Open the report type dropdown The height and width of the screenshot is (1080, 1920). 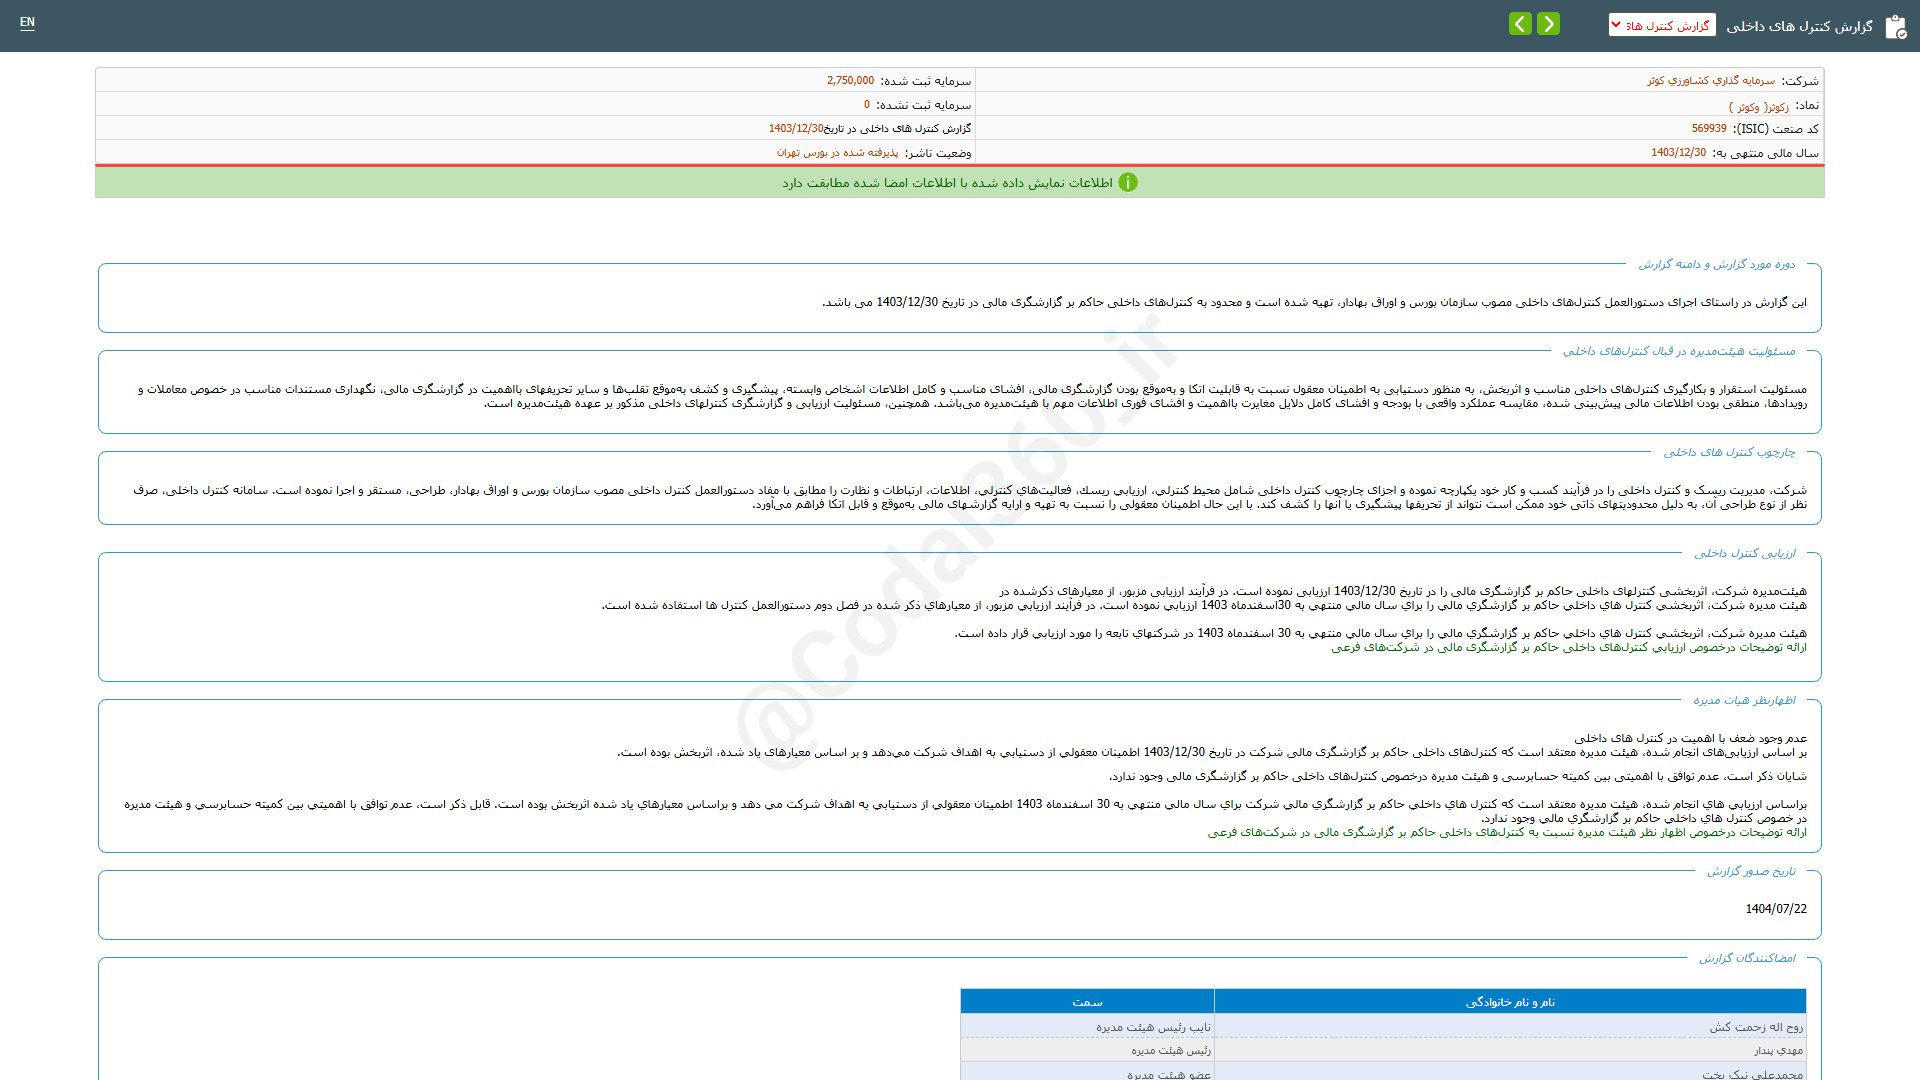(1661, 25)
